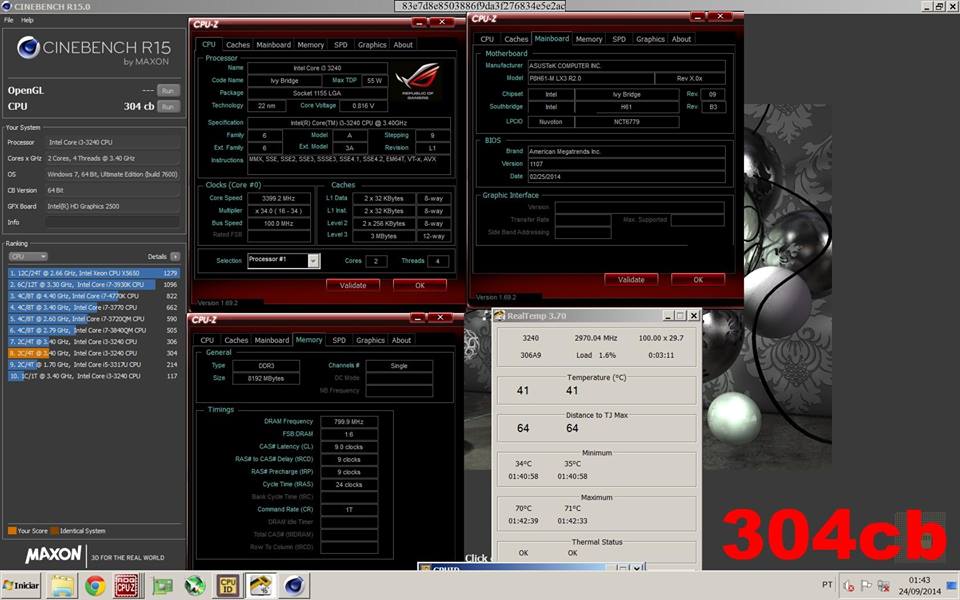This screenshot has height=600, width=960.
Task: Select Caches tab in the bottom CPU-Z window
Action: click(x=236, y=340)
